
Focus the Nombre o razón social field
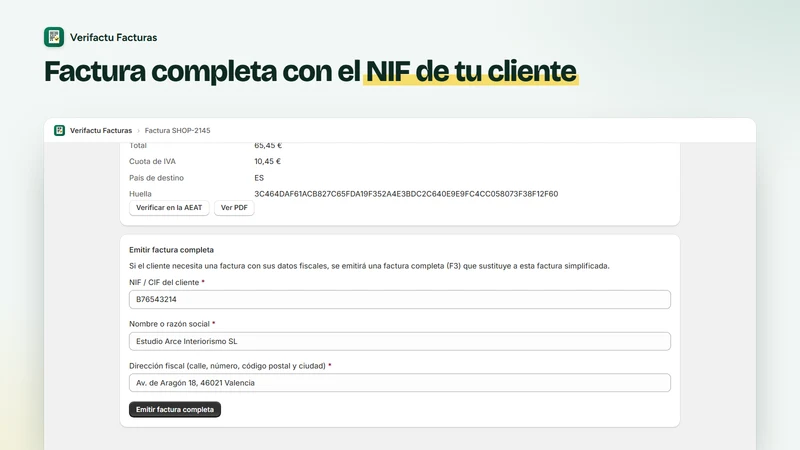(x=399, y=341)
